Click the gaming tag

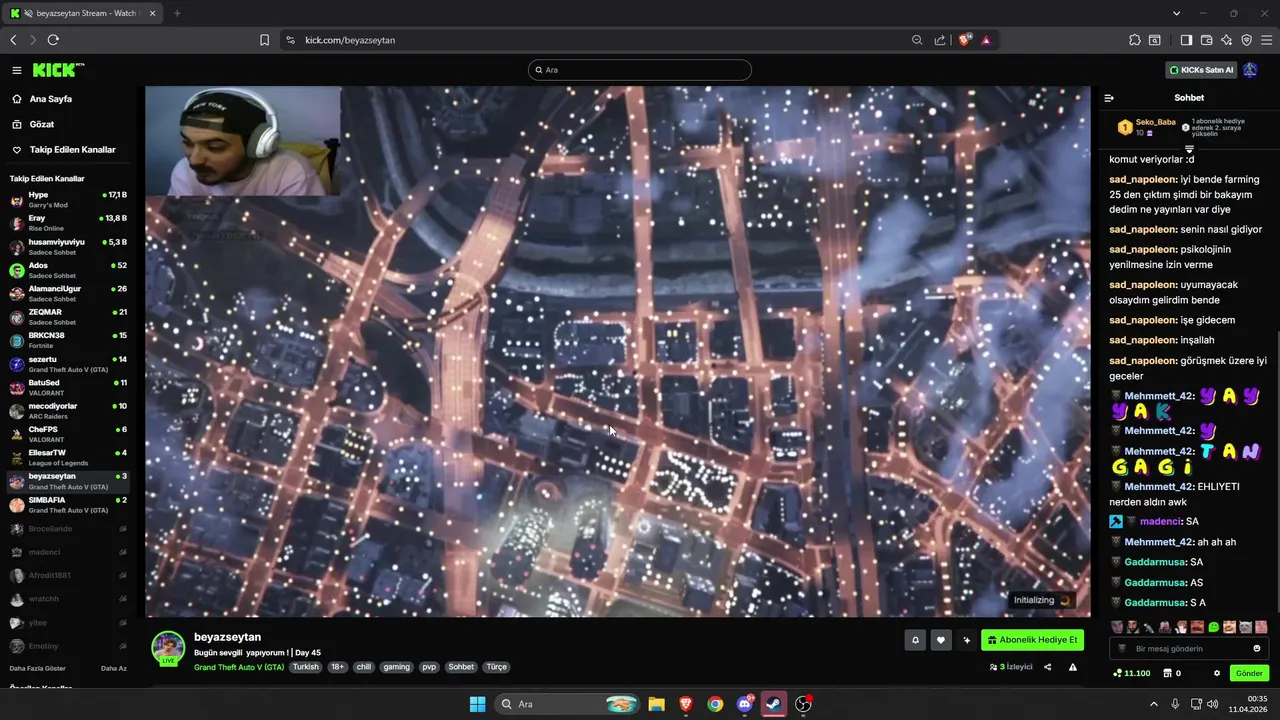tap(397, 667)
